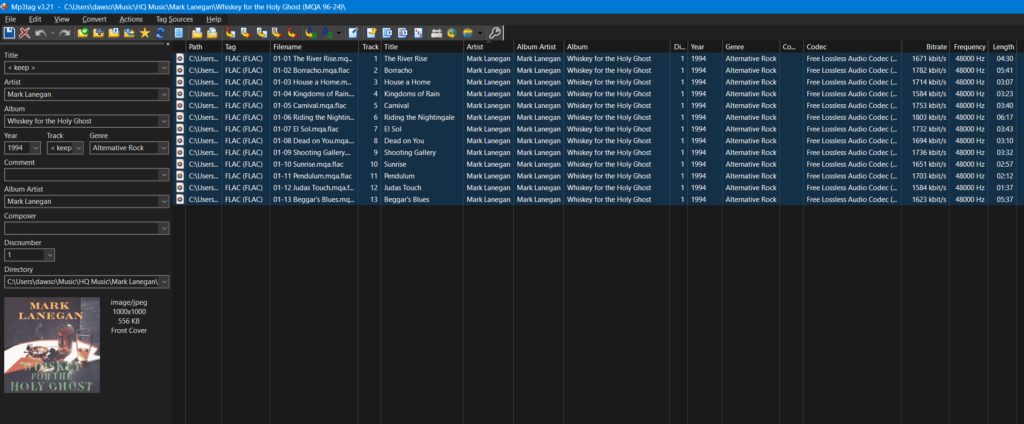This screenshot has height=424, width=1024.
Task: Redo the last undone change
Action: tap(65, 33)
